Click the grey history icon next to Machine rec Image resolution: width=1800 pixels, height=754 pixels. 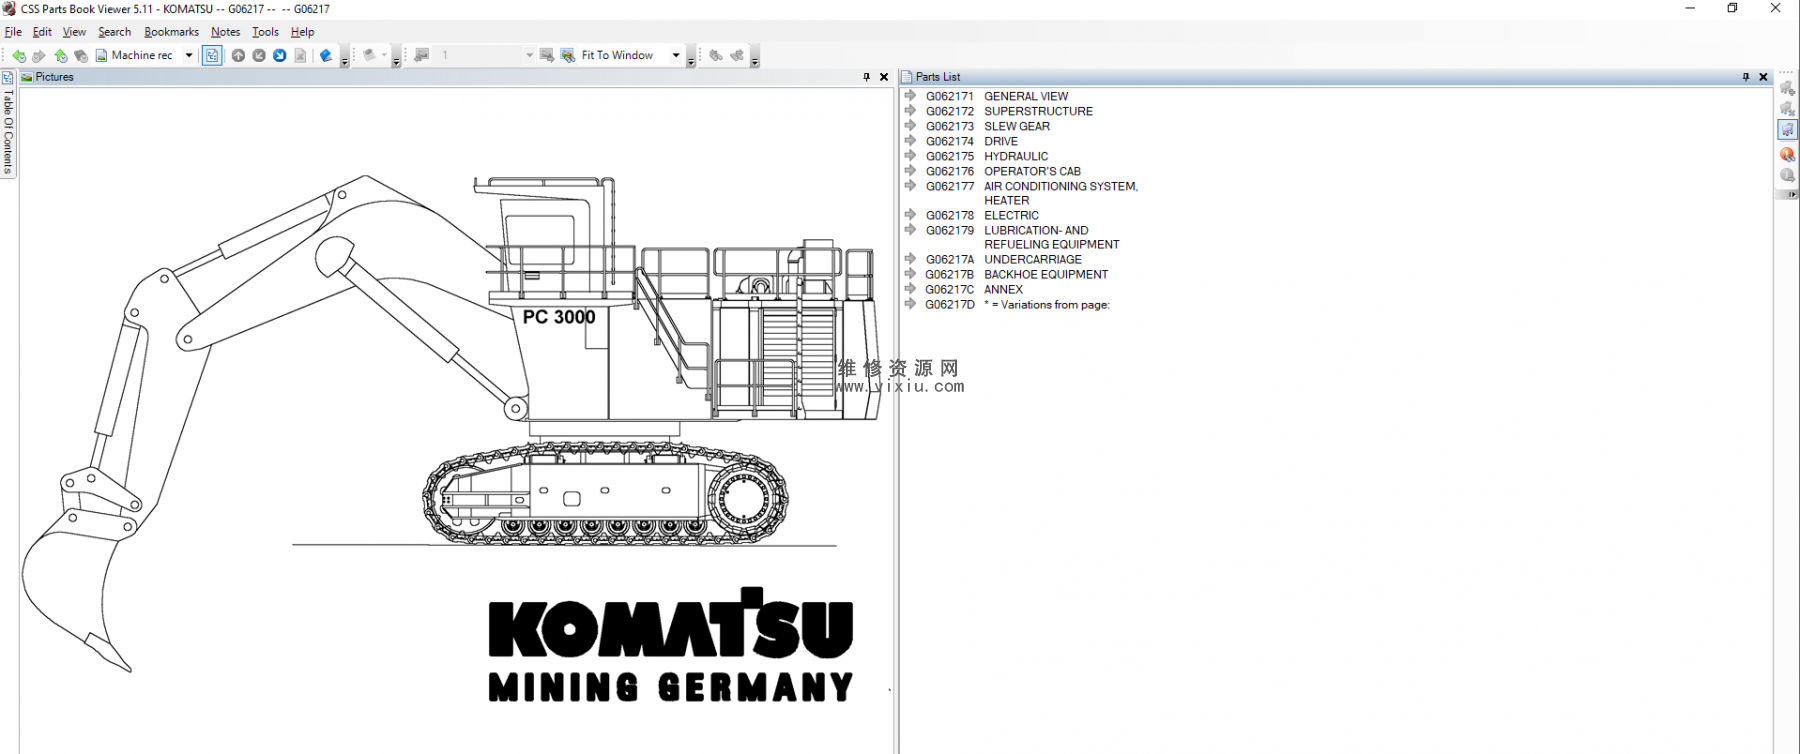81,56
